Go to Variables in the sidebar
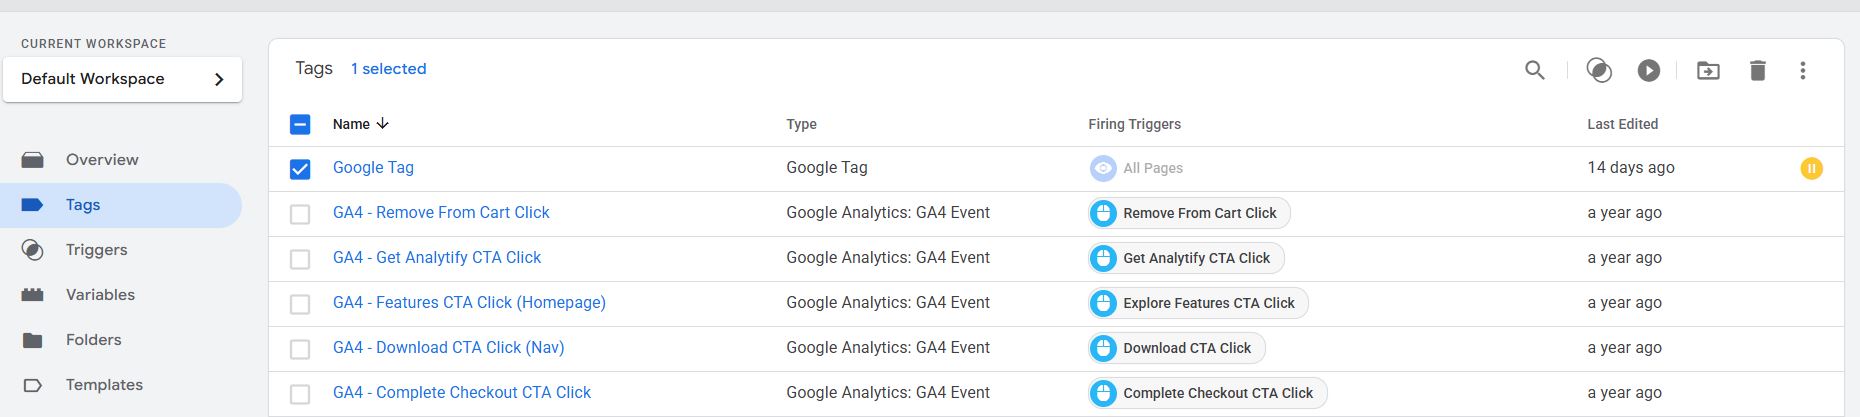Viewport: 1860px width, 417px height. pos(100,295)
